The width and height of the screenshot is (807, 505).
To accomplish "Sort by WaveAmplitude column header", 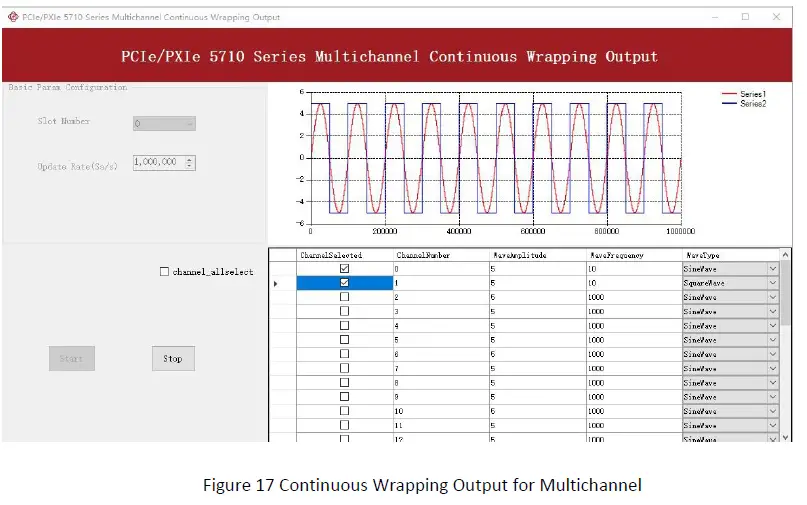I will tap(538, 255).
